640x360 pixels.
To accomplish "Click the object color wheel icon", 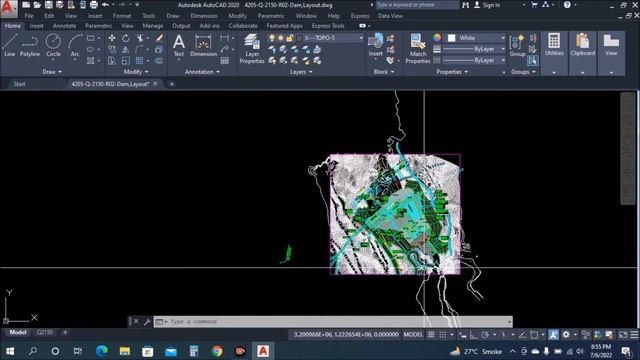I will tap(437, 38).
